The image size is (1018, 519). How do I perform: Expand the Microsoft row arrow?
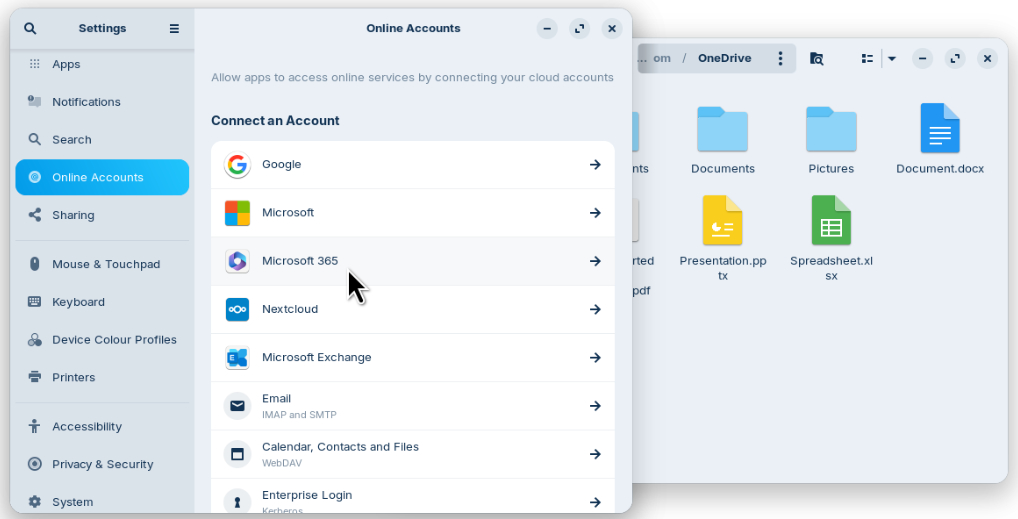pos(595,213)
